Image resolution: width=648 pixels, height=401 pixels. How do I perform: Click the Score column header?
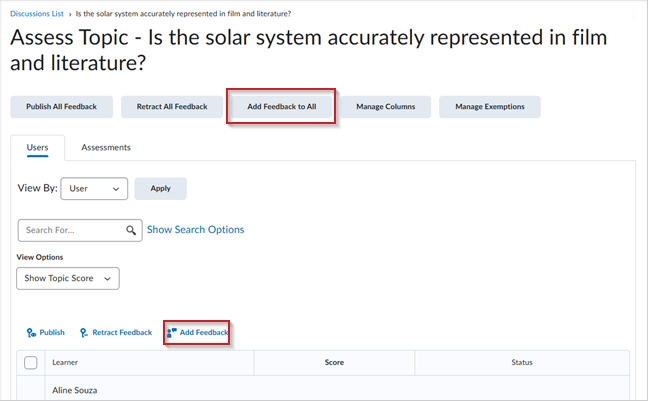(x=334, y=362)
